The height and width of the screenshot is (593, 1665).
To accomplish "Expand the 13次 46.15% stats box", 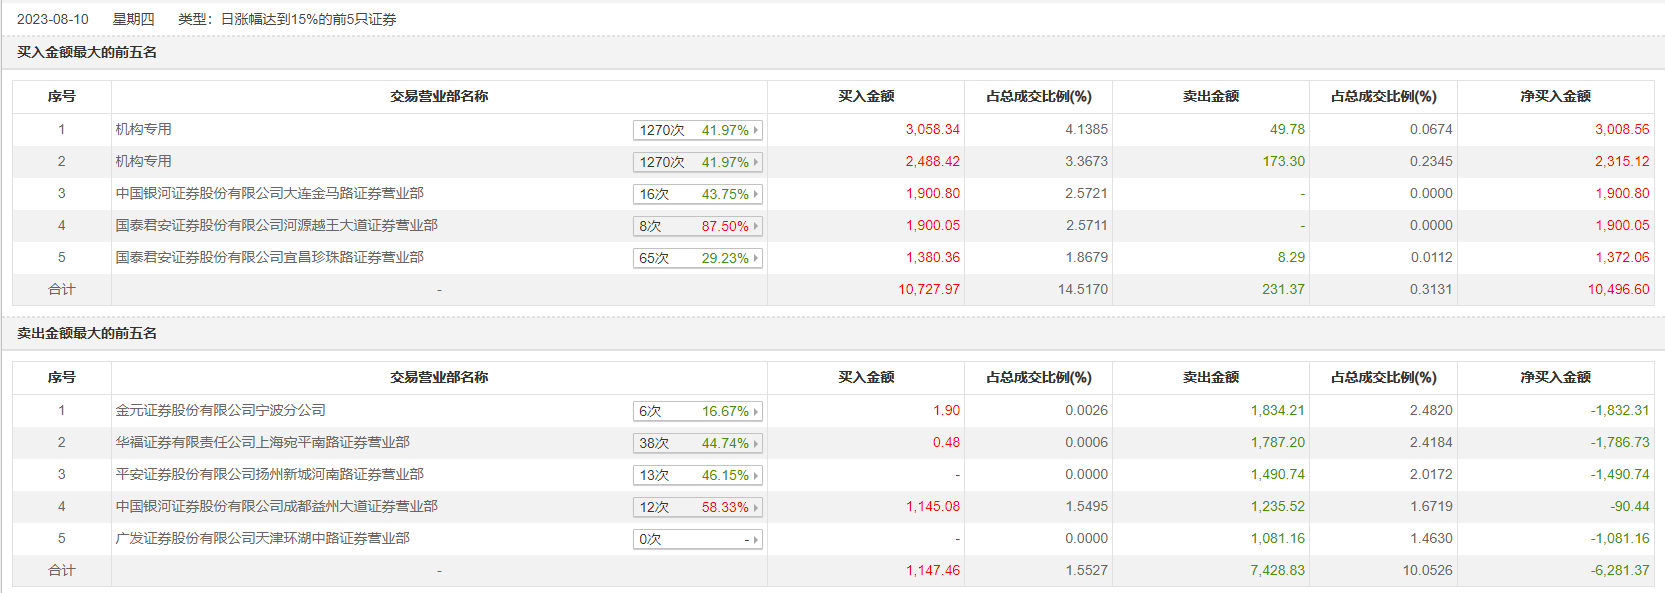I will 697,475.
